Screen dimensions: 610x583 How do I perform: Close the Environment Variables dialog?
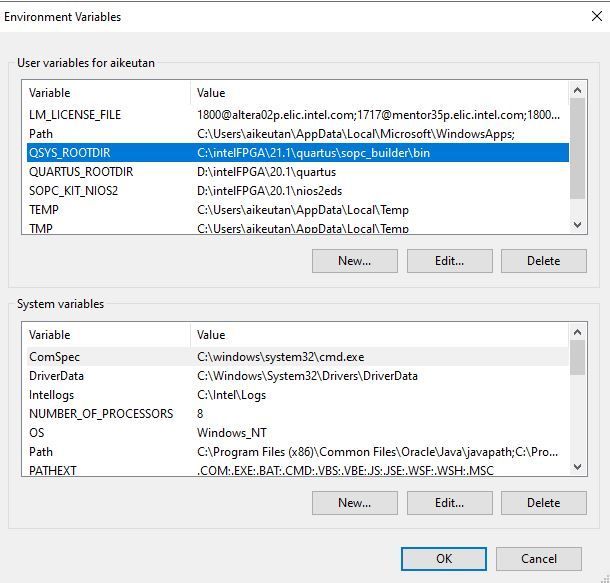pyautogui.click(x=597, y=17)
